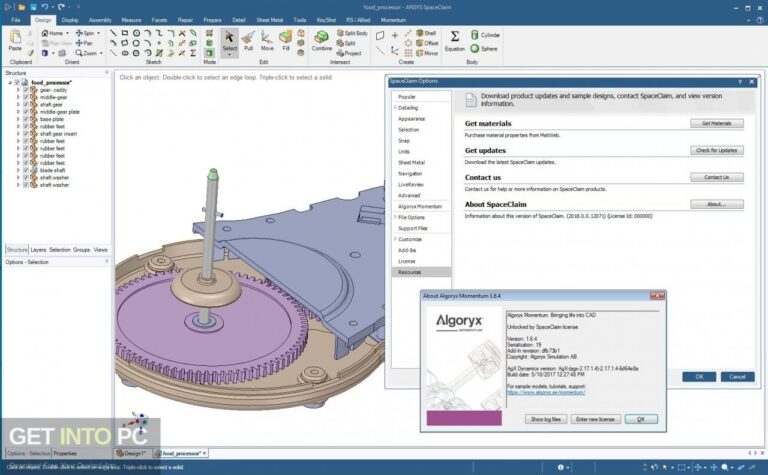Image resolution: width=768 pixels, height=475 pixels.
Task: Toggle the shaft gear insert checkbox
Action: coord(26,134)
